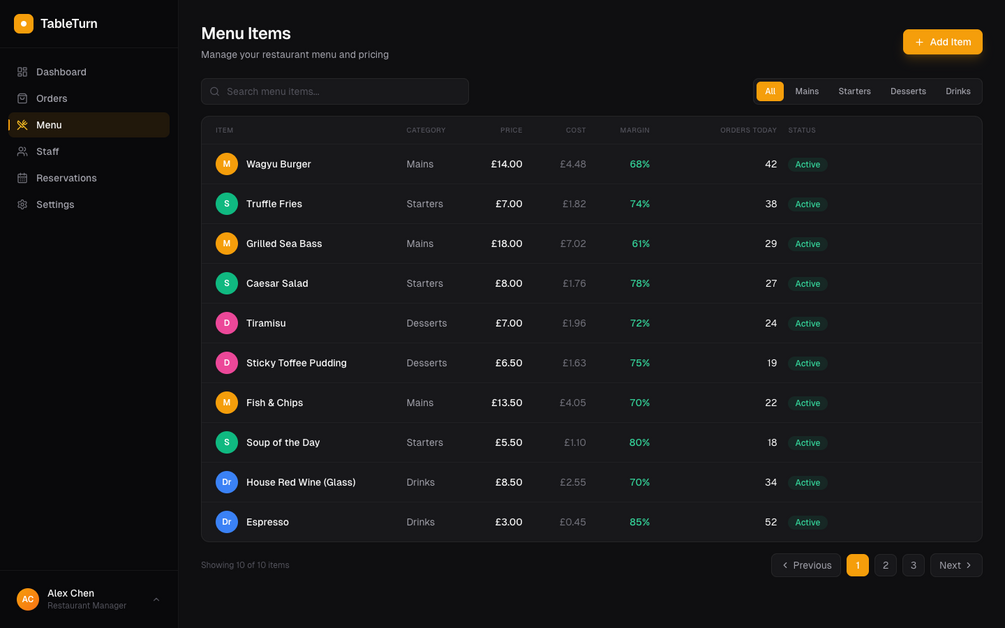Toggle Active status of Tiramisu

click(x=807, y=324)
